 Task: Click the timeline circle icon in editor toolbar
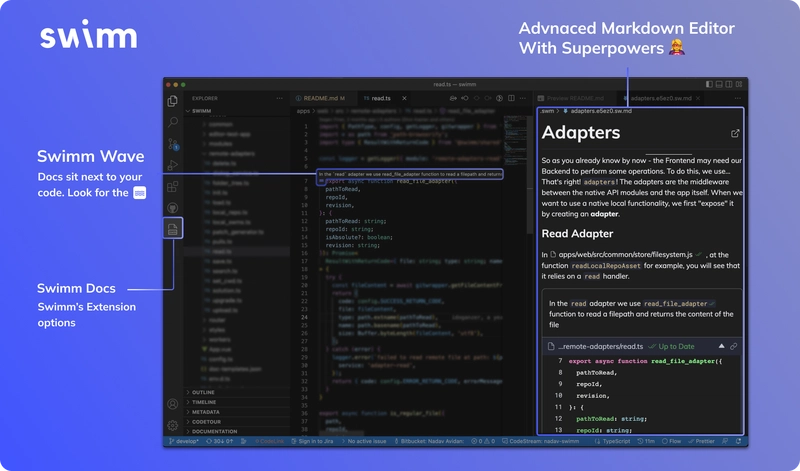coord(499,98)
